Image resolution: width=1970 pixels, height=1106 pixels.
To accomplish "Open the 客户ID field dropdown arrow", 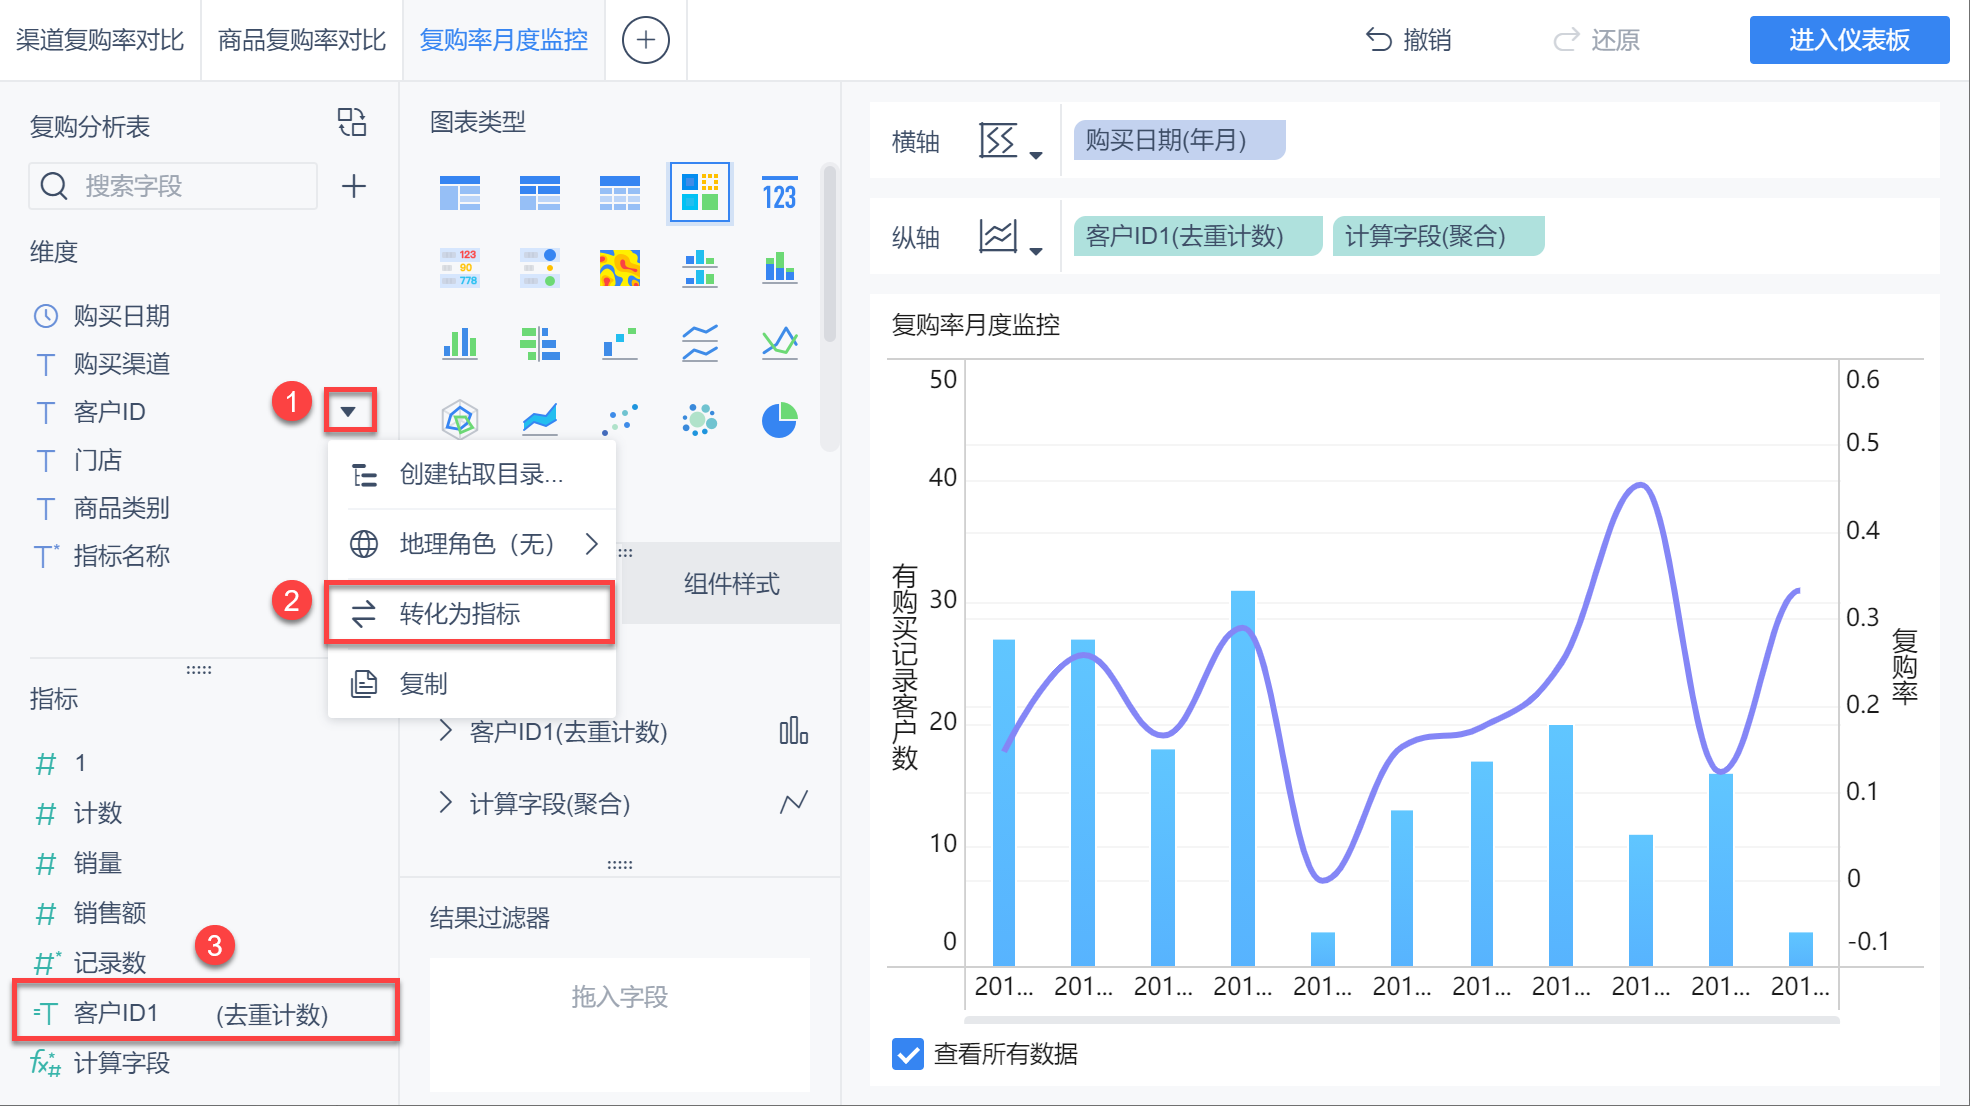I will [x=348, y=411].
